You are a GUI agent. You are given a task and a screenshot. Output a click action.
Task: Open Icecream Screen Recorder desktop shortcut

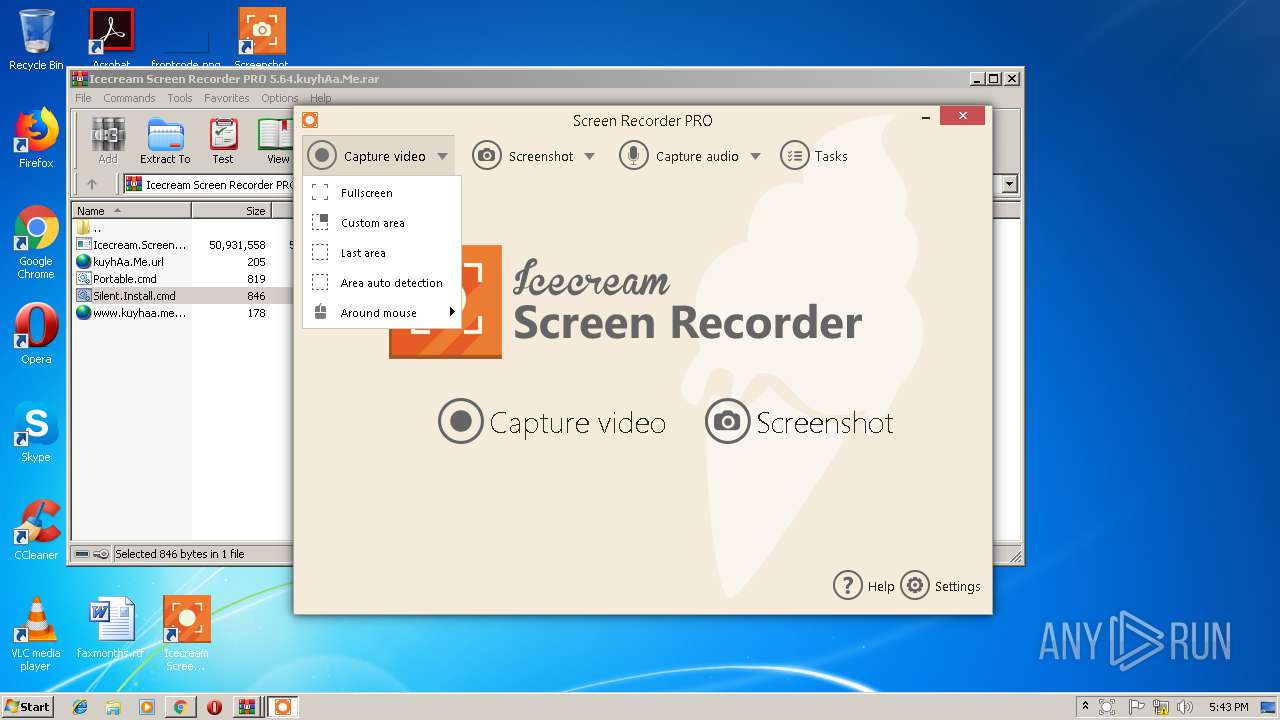pyautogui.click(x=187, y=634)
